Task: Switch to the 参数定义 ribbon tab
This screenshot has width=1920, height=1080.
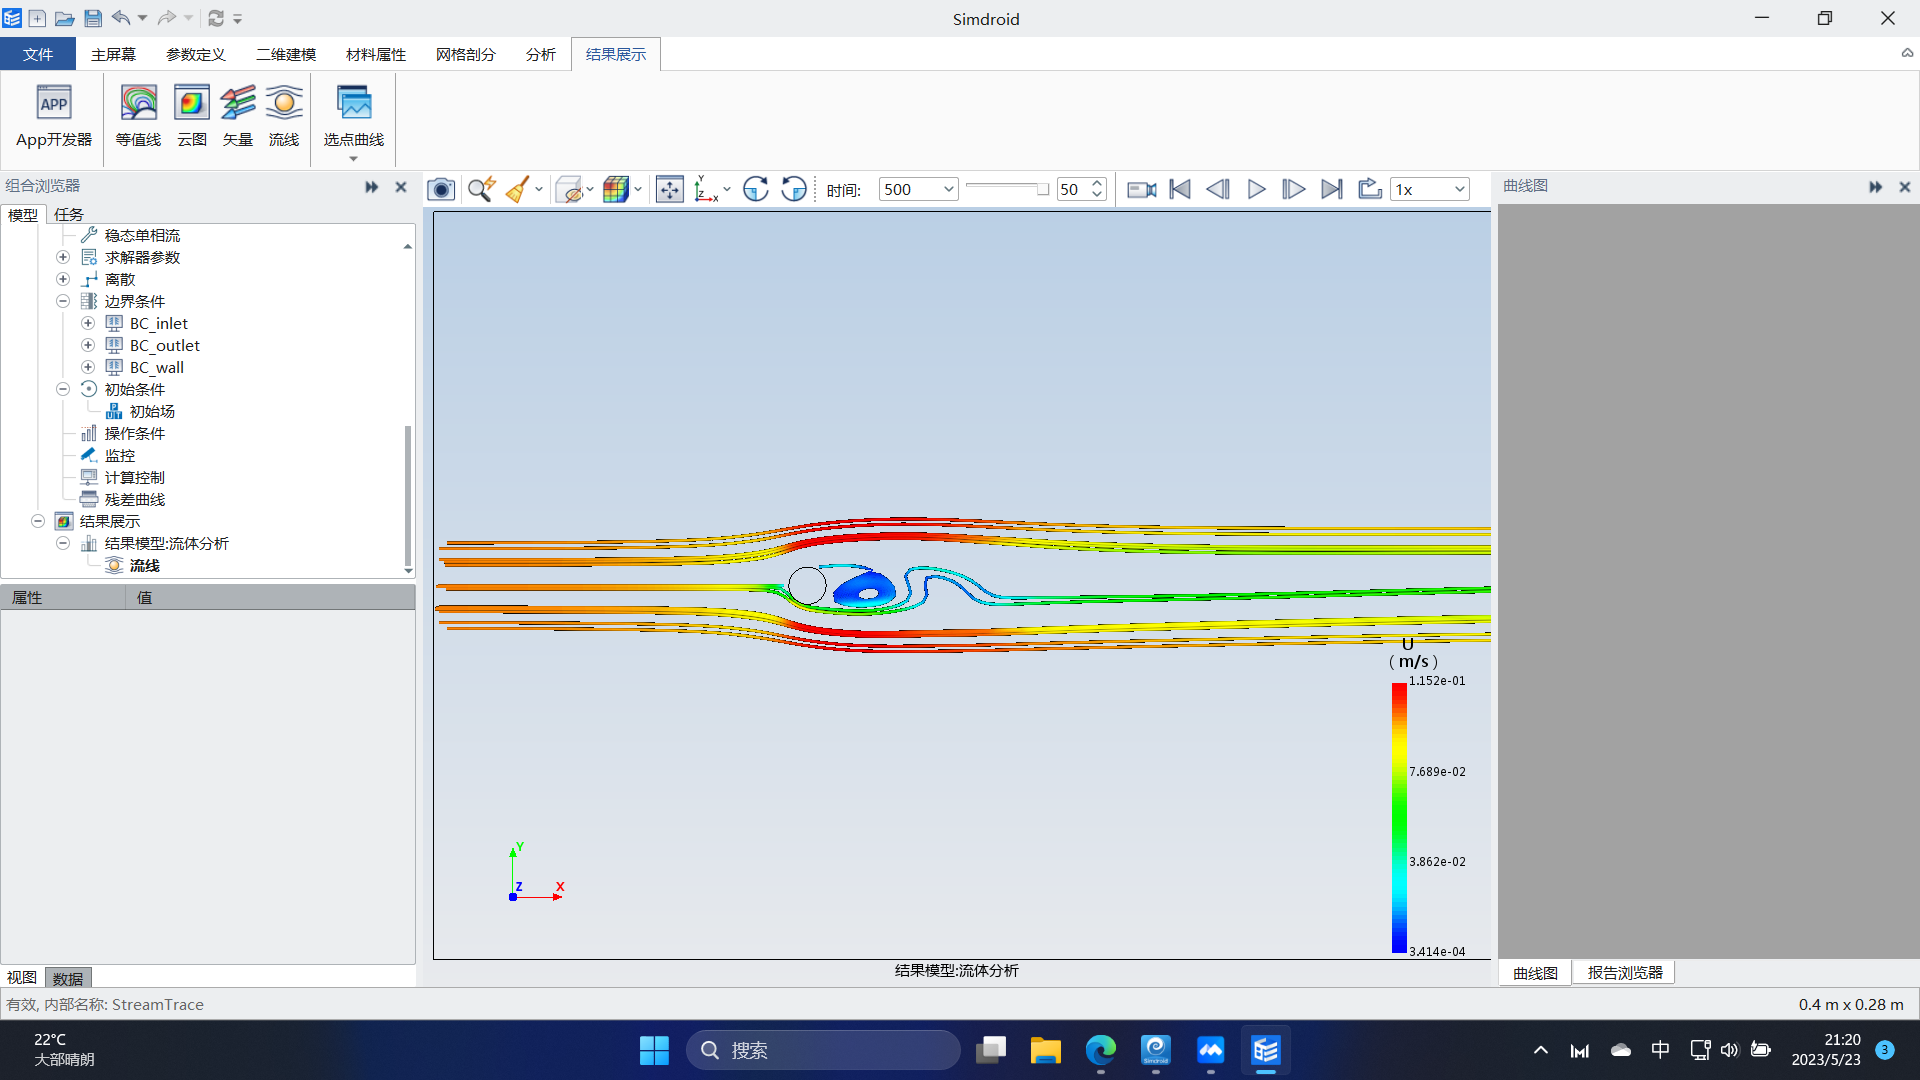Action: [x=196, y=54]
